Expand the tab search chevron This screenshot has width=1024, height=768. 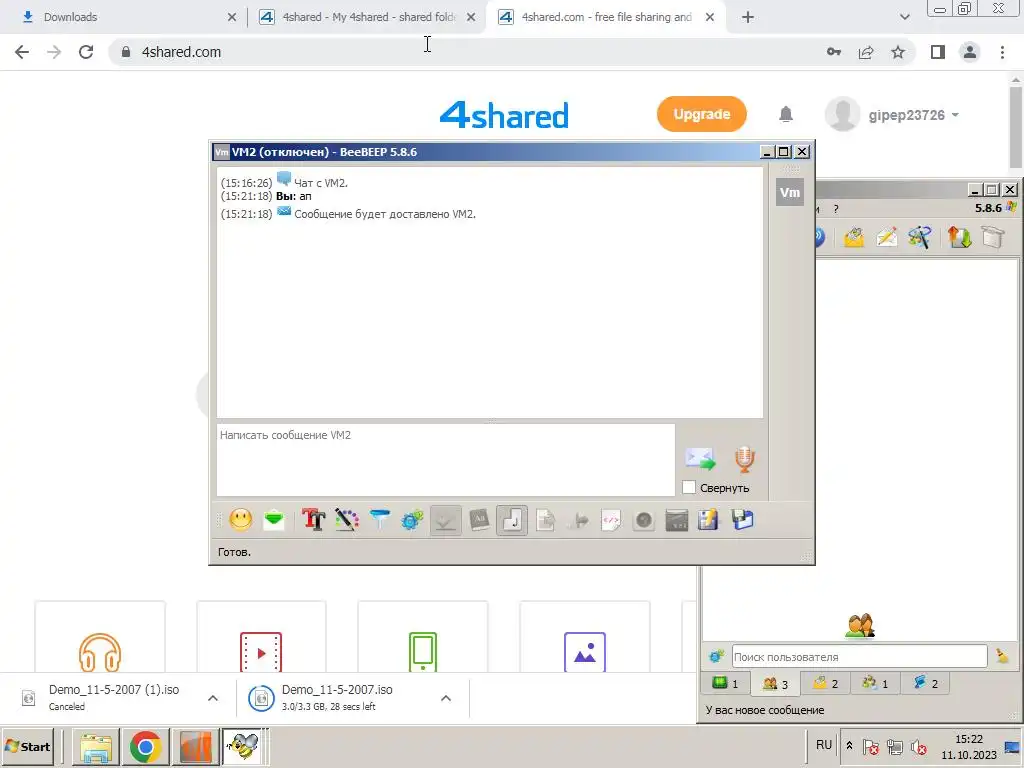904,18
